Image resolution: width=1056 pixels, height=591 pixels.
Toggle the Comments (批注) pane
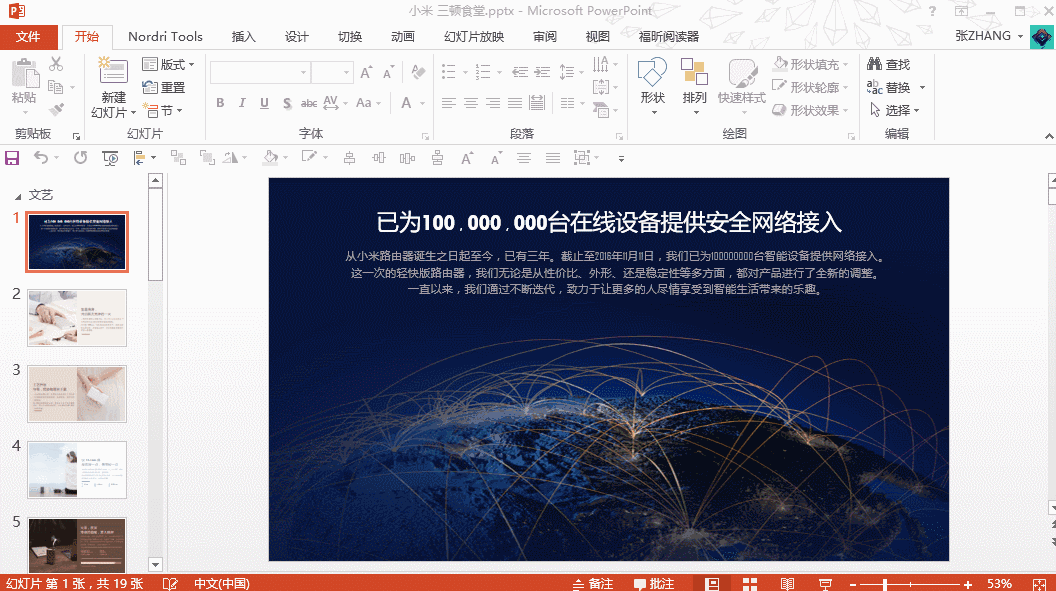pos(654,583)
